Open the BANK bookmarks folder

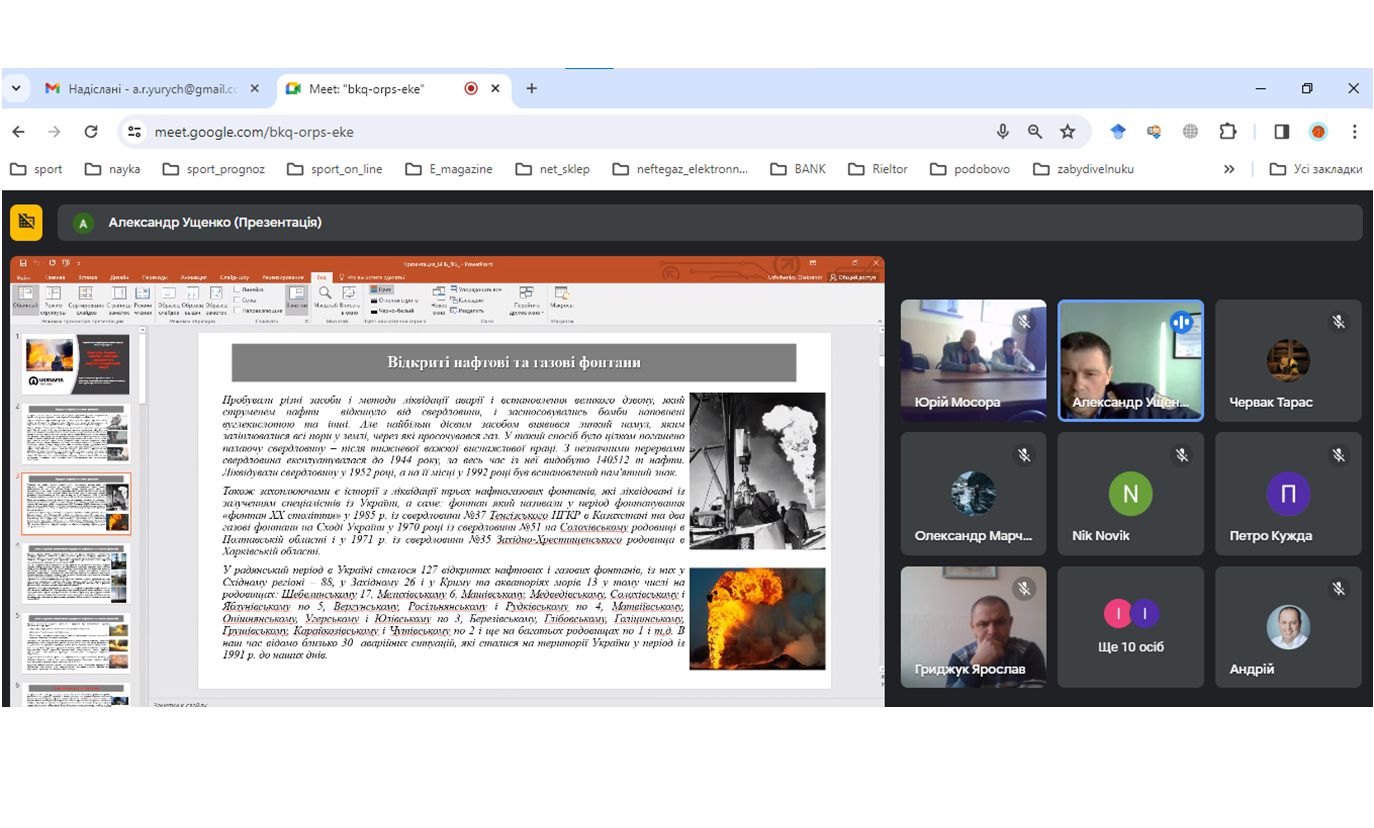pyautogui.click(x=798, y=169)
